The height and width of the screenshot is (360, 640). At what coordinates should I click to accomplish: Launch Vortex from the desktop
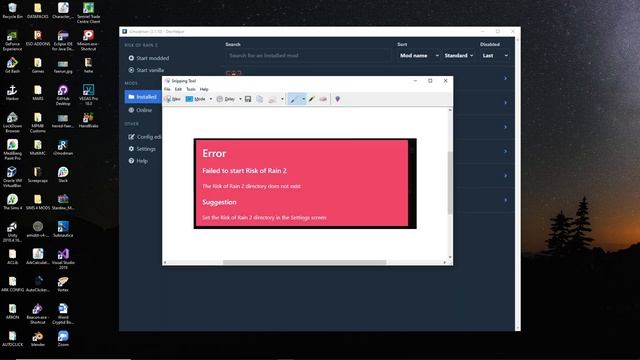coord(63,284)
